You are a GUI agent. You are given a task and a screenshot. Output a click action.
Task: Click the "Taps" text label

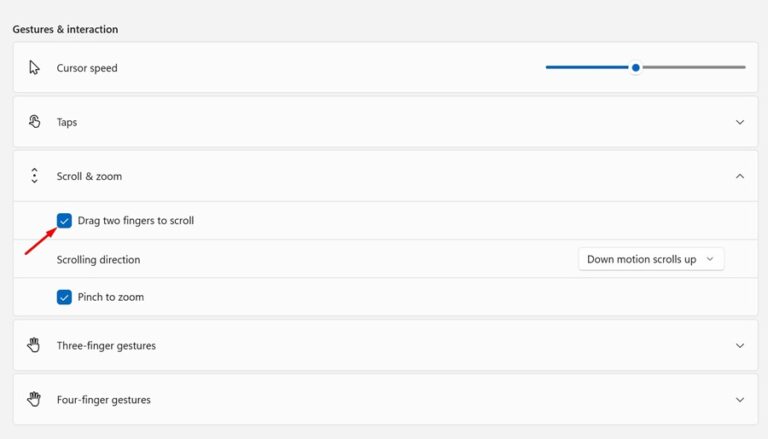click(67, 122)
